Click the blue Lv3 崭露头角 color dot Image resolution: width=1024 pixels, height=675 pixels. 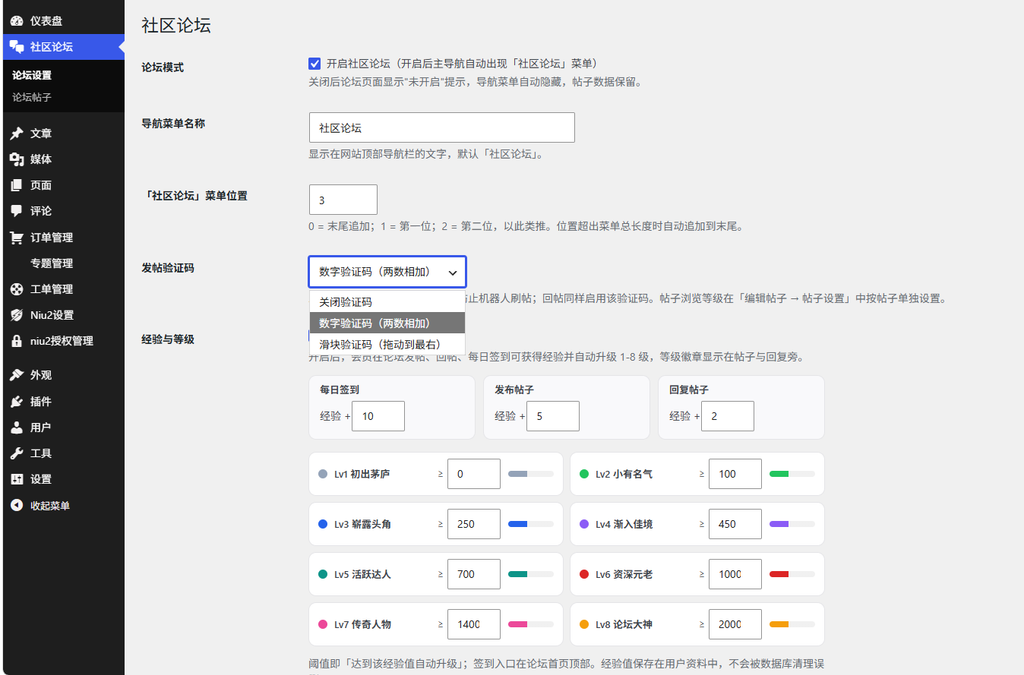point(323,524)
